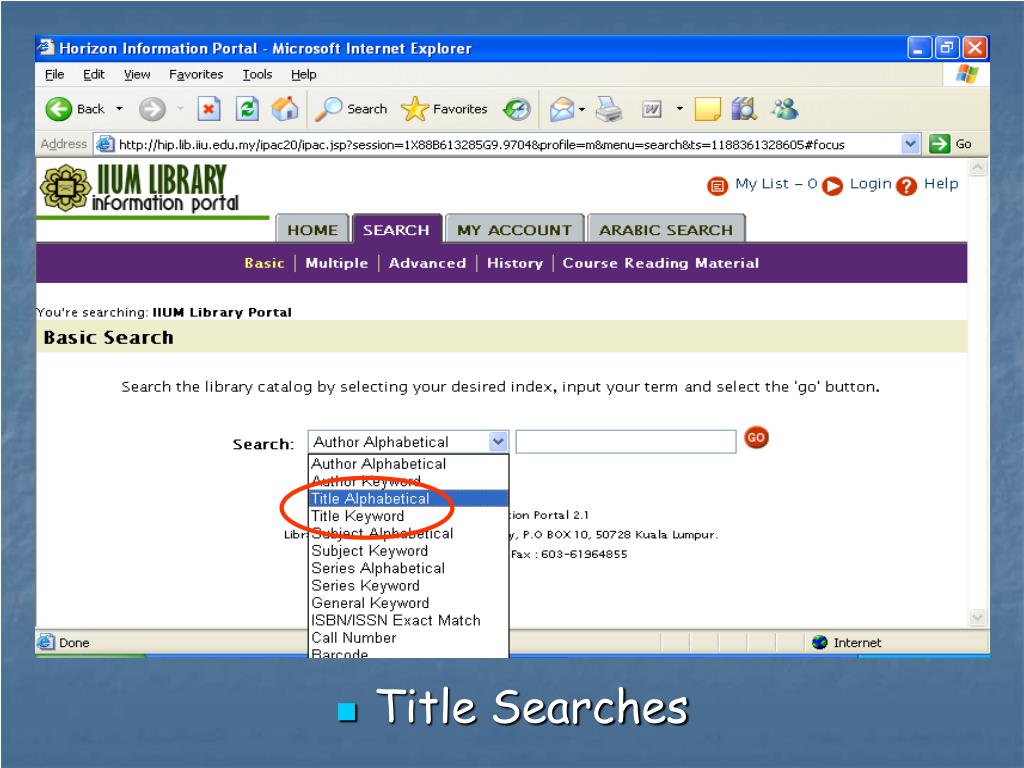Click the address URL field
Screen dimensions: 1024x768
[509, 144]
